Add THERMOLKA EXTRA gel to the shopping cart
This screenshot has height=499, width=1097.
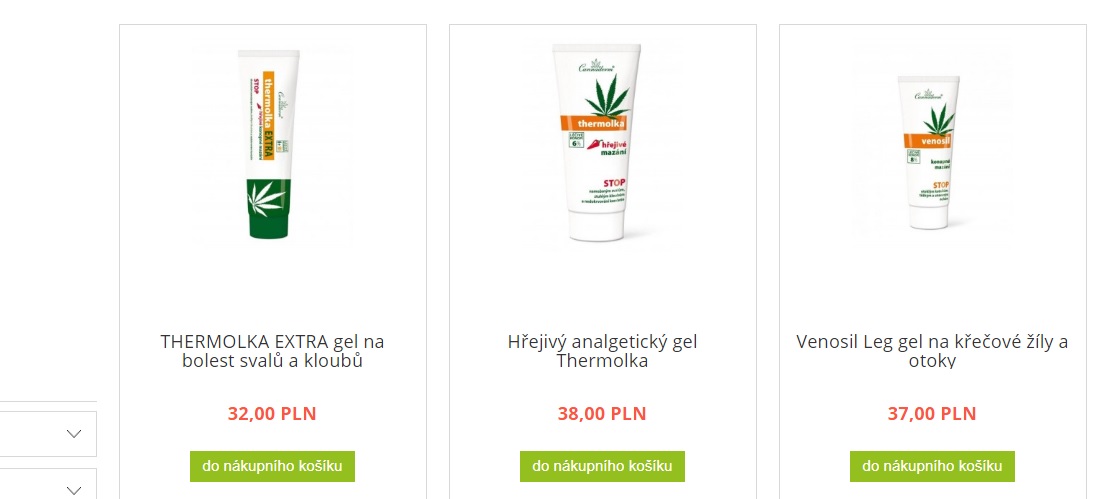(x=272, y=466)
